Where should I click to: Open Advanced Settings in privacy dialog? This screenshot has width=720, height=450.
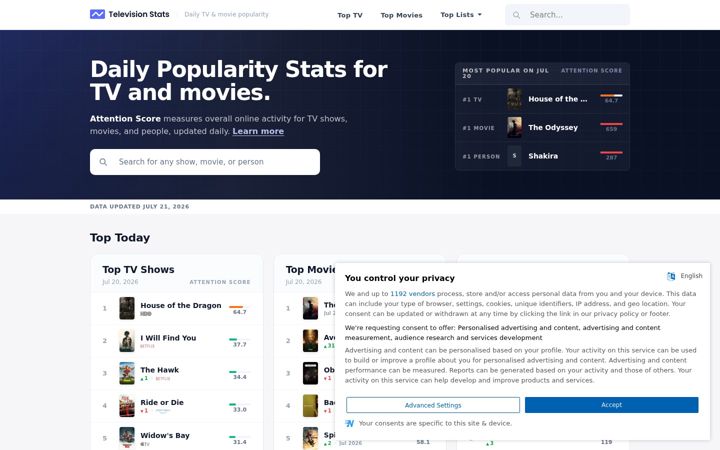(x=433, y=405)
